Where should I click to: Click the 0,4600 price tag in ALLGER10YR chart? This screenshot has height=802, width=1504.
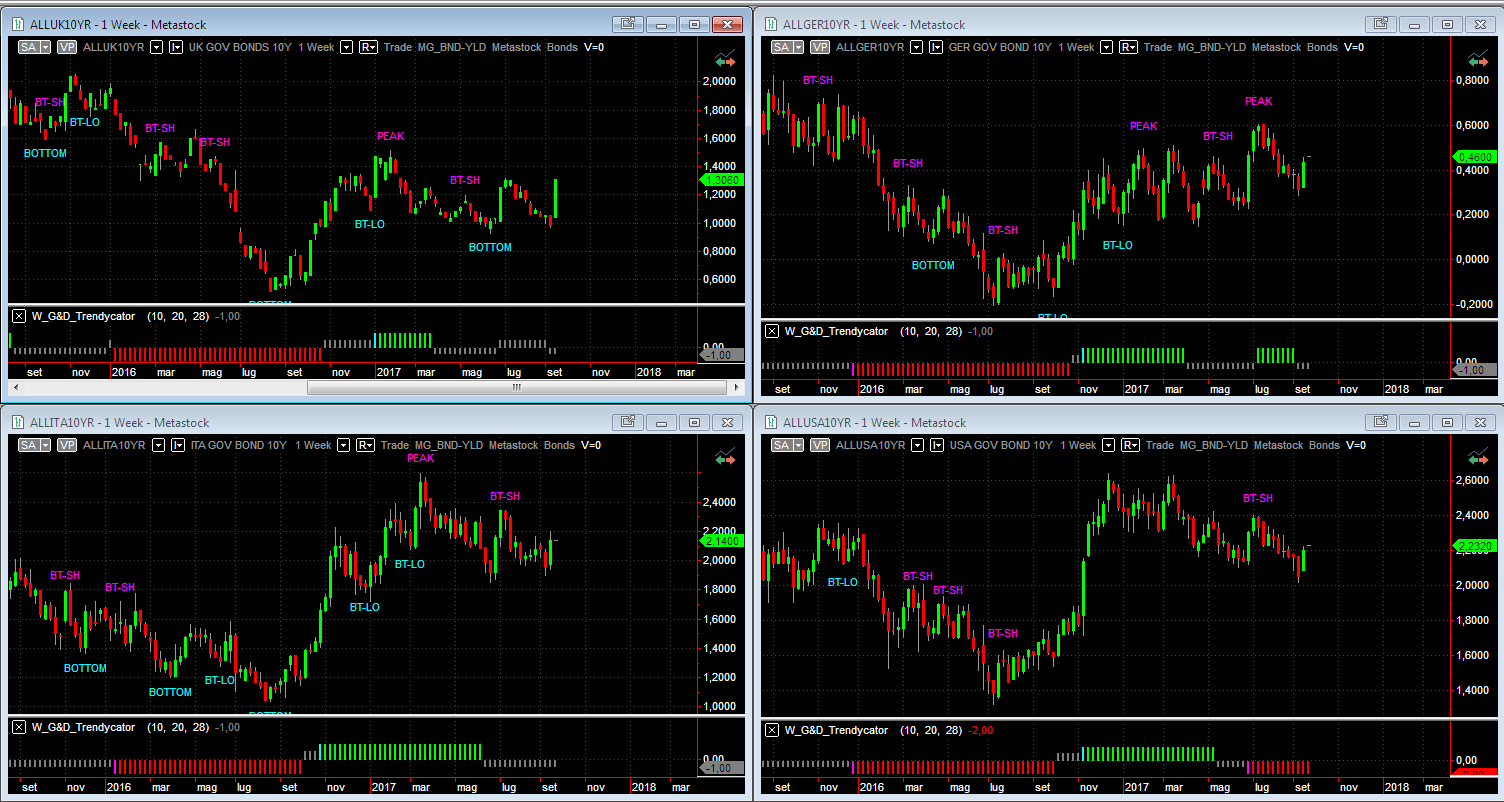click(x=1474, y=157)
